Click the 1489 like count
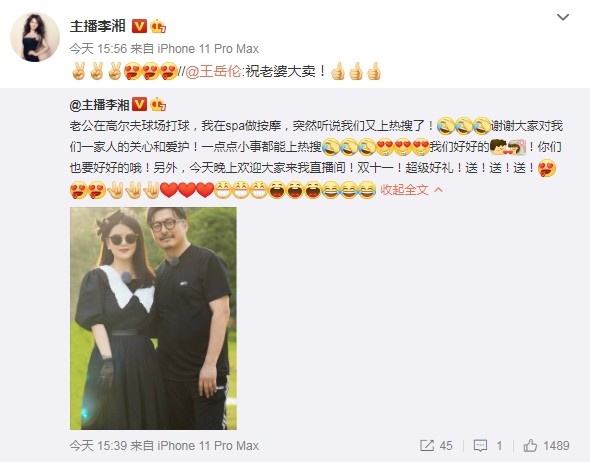This screenshot has width=590, height=462. (556, 446)
